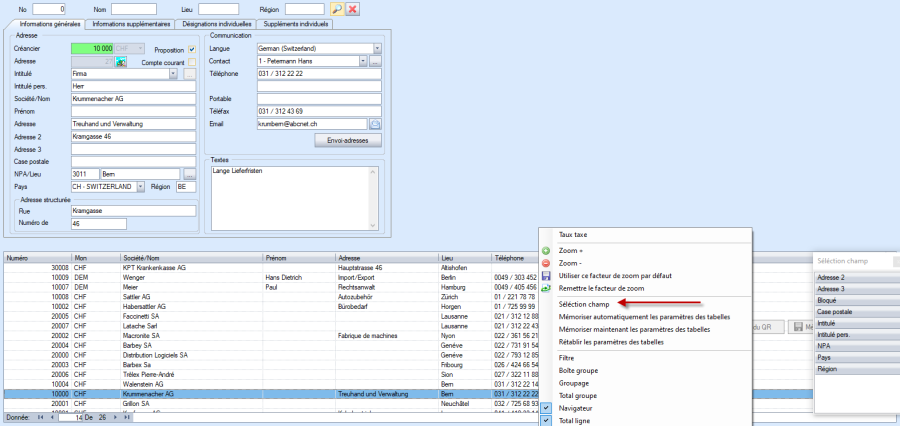The image size is (900, 426).
Task: Select the KPT Krankenkasse AG row
Action: point(271,268)
